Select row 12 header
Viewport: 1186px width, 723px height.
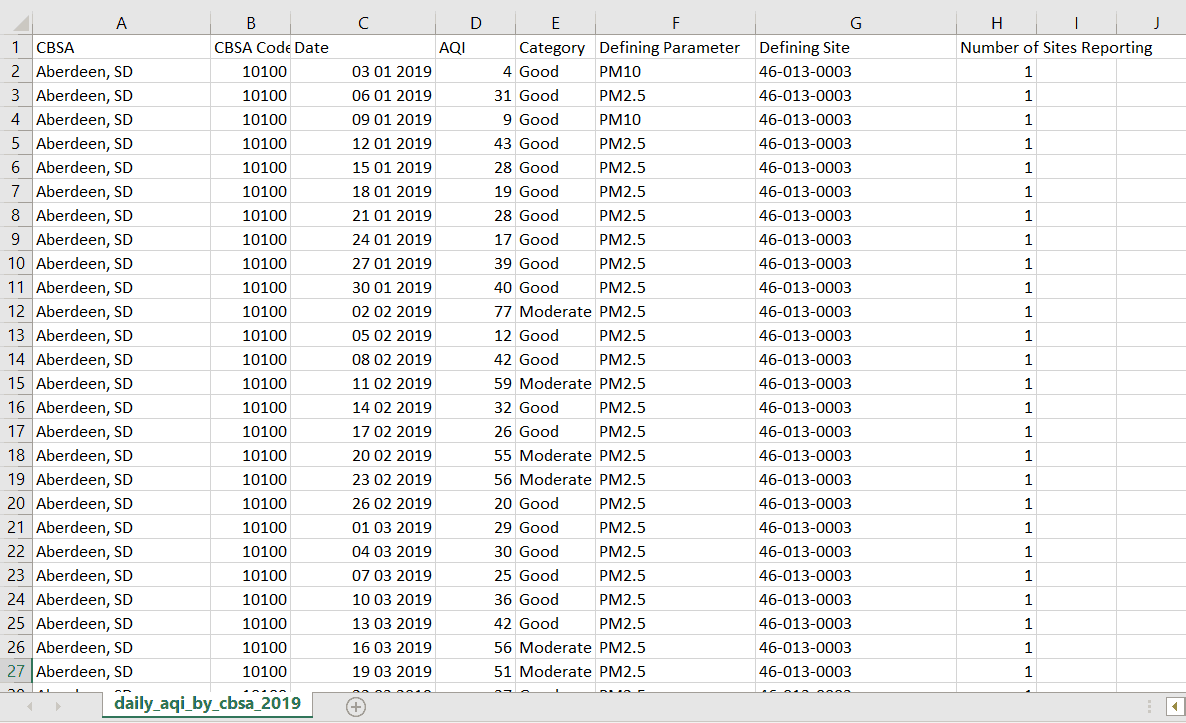tap(16, 311)
